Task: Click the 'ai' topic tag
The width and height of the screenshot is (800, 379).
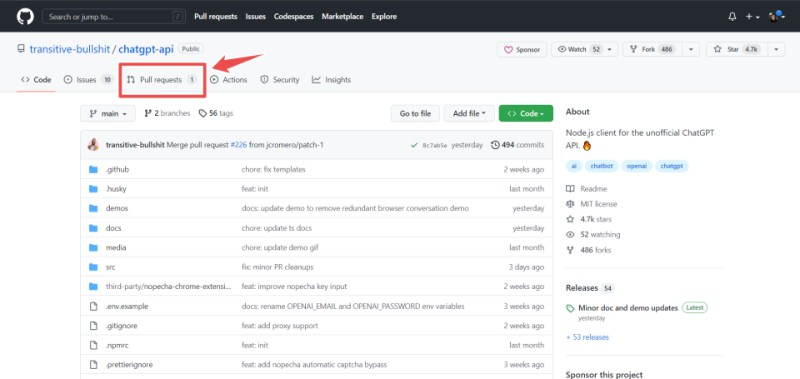Action: coord(574,166)
